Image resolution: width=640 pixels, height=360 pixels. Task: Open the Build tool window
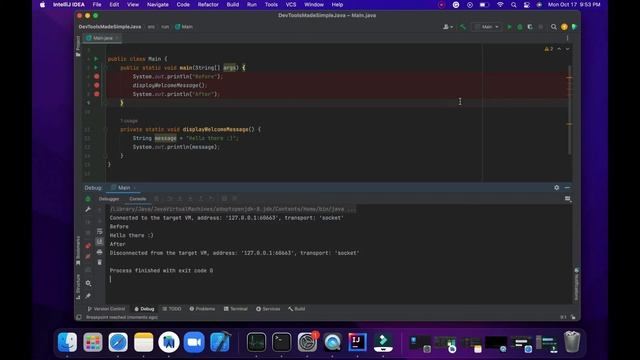[297, 309]
